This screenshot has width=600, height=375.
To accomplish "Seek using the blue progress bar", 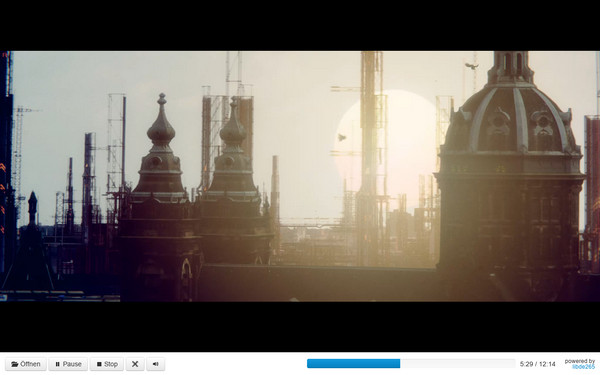I will coord(411,364).
